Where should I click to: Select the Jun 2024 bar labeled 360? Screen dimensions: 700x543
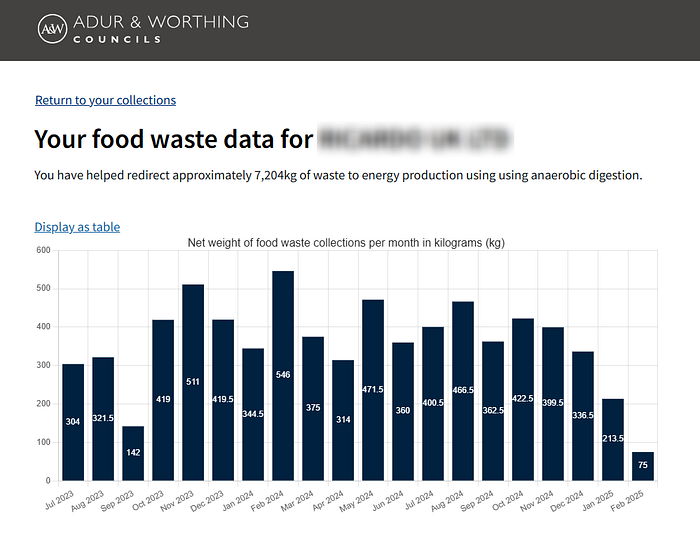coord(403,411)
